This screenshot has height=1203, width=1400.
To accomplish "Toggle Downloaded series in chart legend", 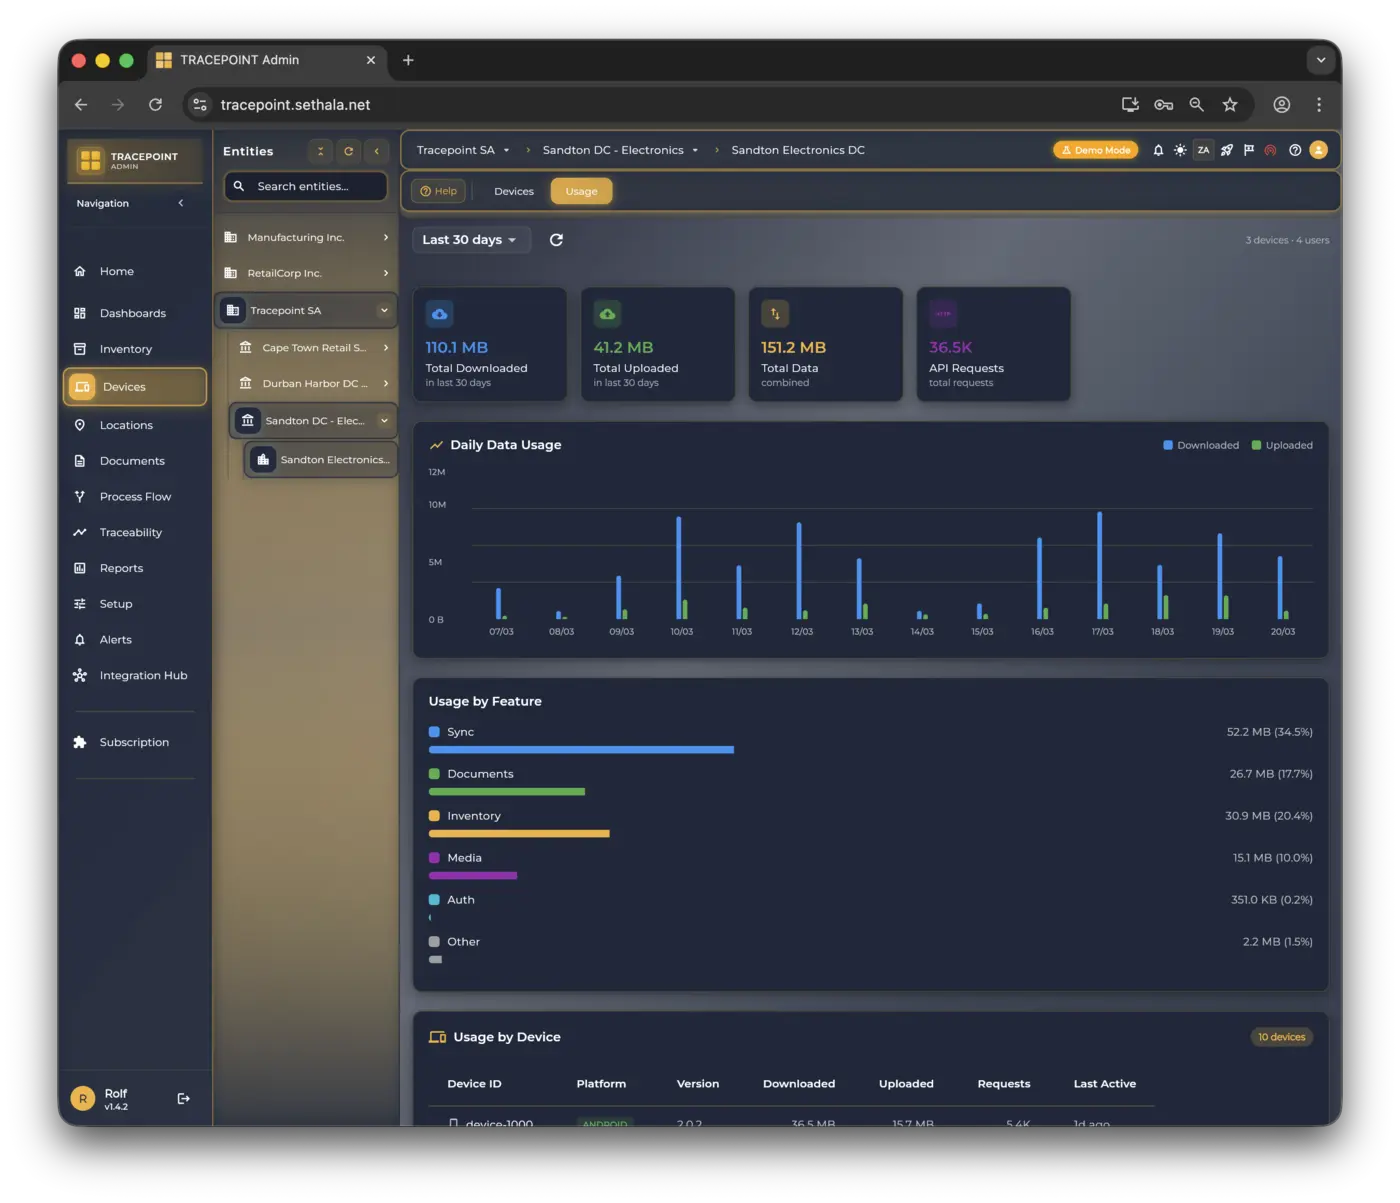I will tap(1200, 445).
